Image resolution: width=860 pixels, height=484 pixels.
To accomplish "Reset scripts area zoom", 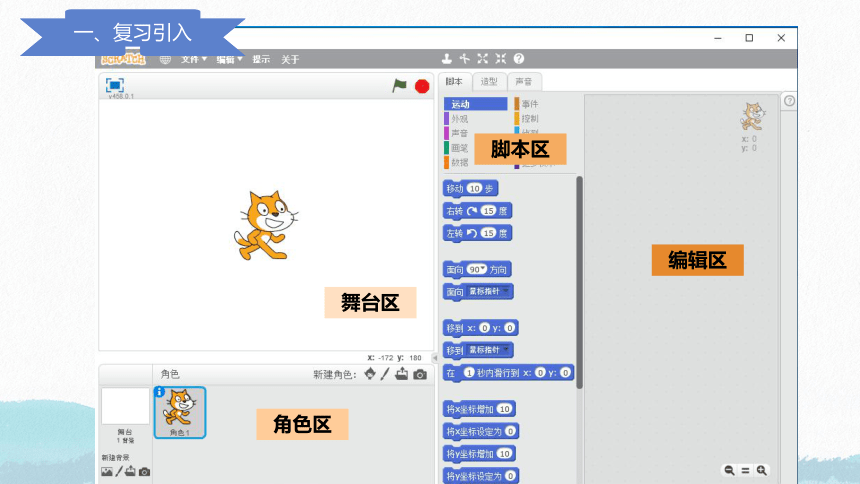I will tap(745, 470).
